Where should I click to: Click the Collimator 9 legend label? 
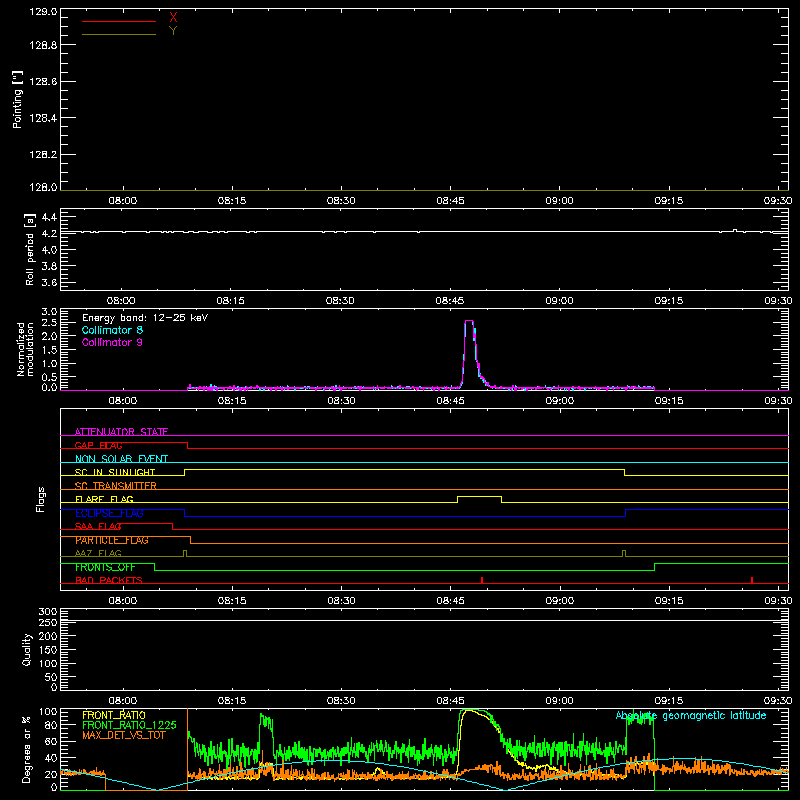coord(112,342)
